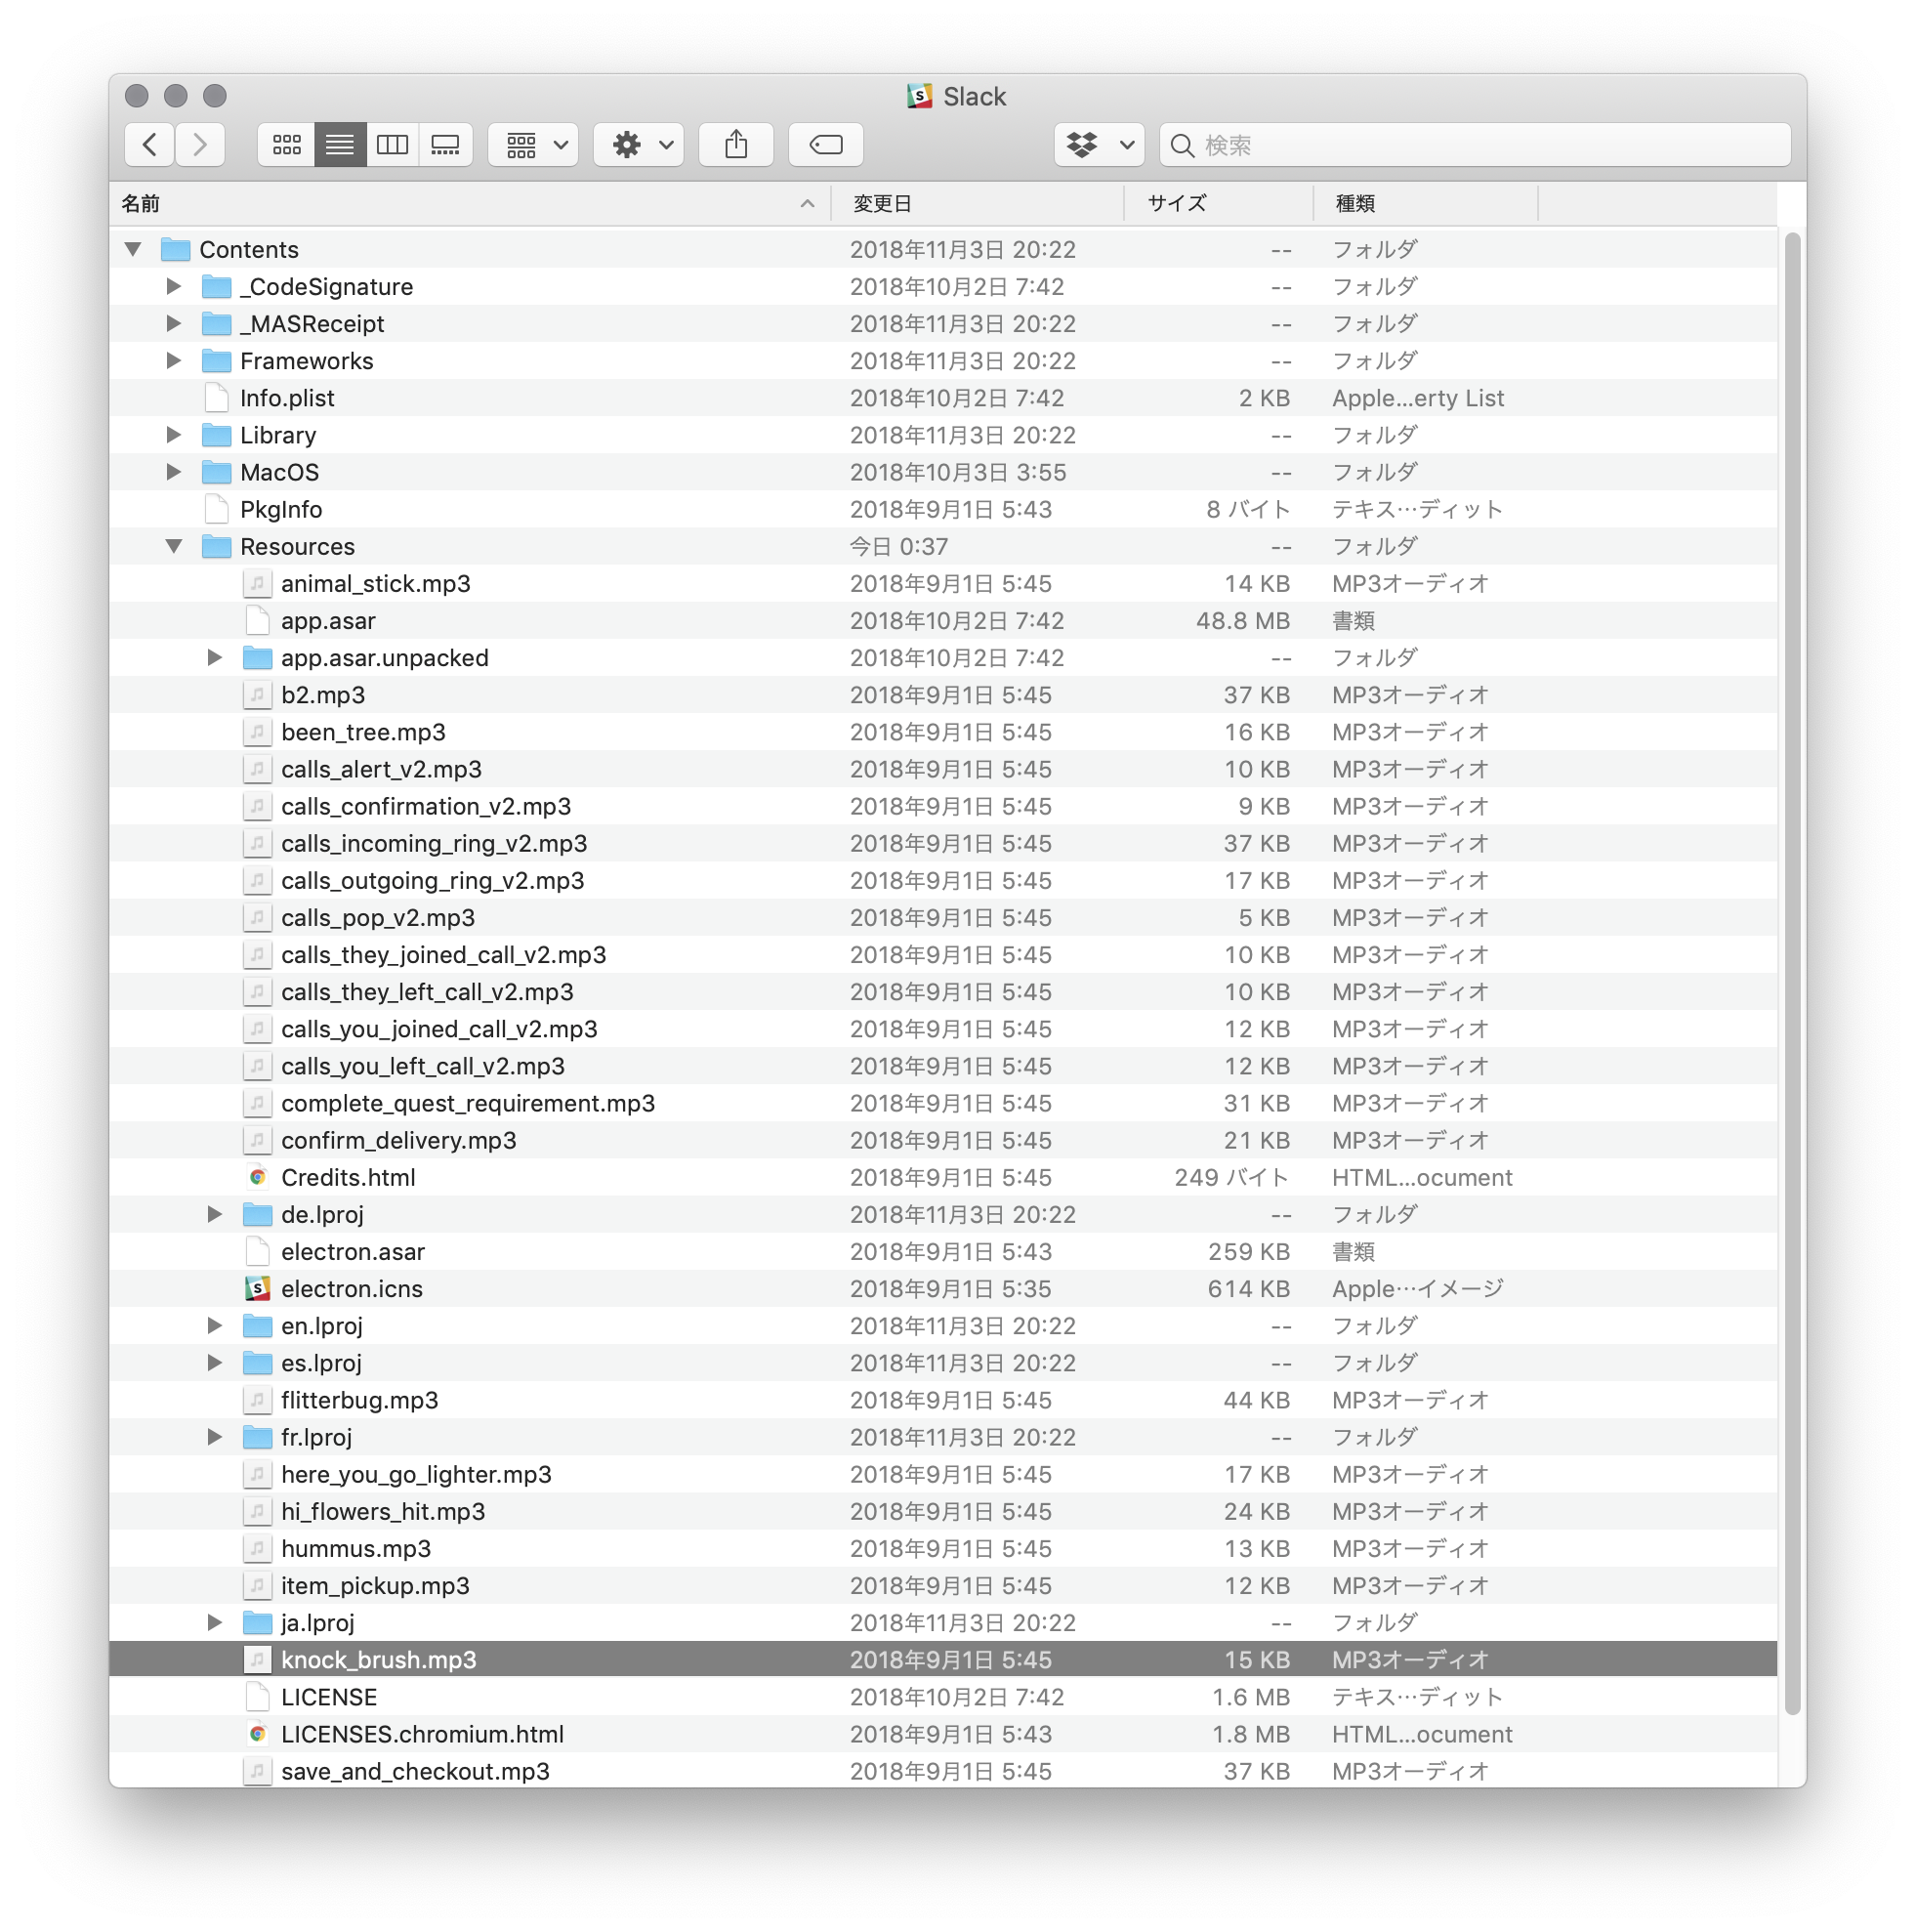1916x1932 pixels.
Task: Select calls_they_joined_call_v2.mp3
Action: coord(943,955)
